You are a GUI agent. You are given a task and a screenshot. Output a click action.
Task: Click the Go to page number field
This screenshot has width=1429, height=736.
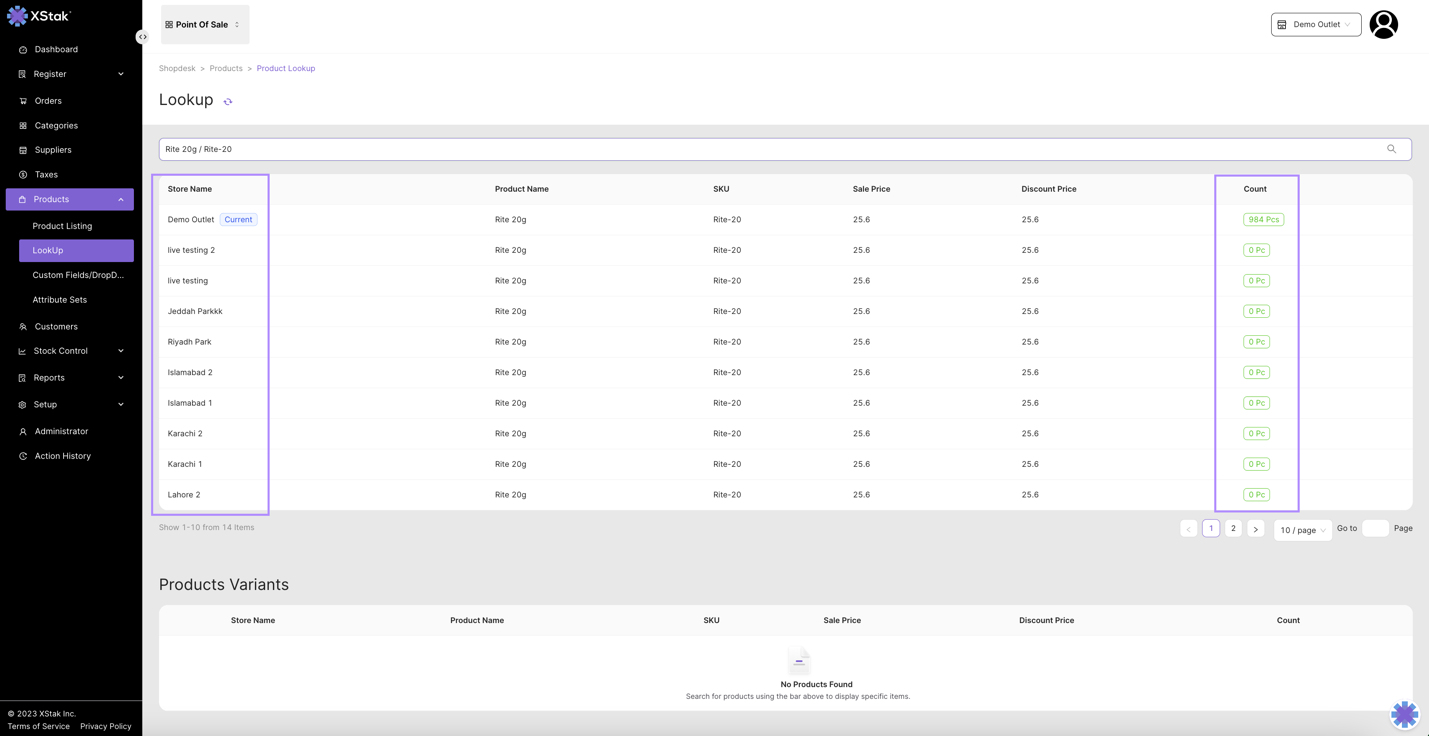click(x=1375, y=529)
